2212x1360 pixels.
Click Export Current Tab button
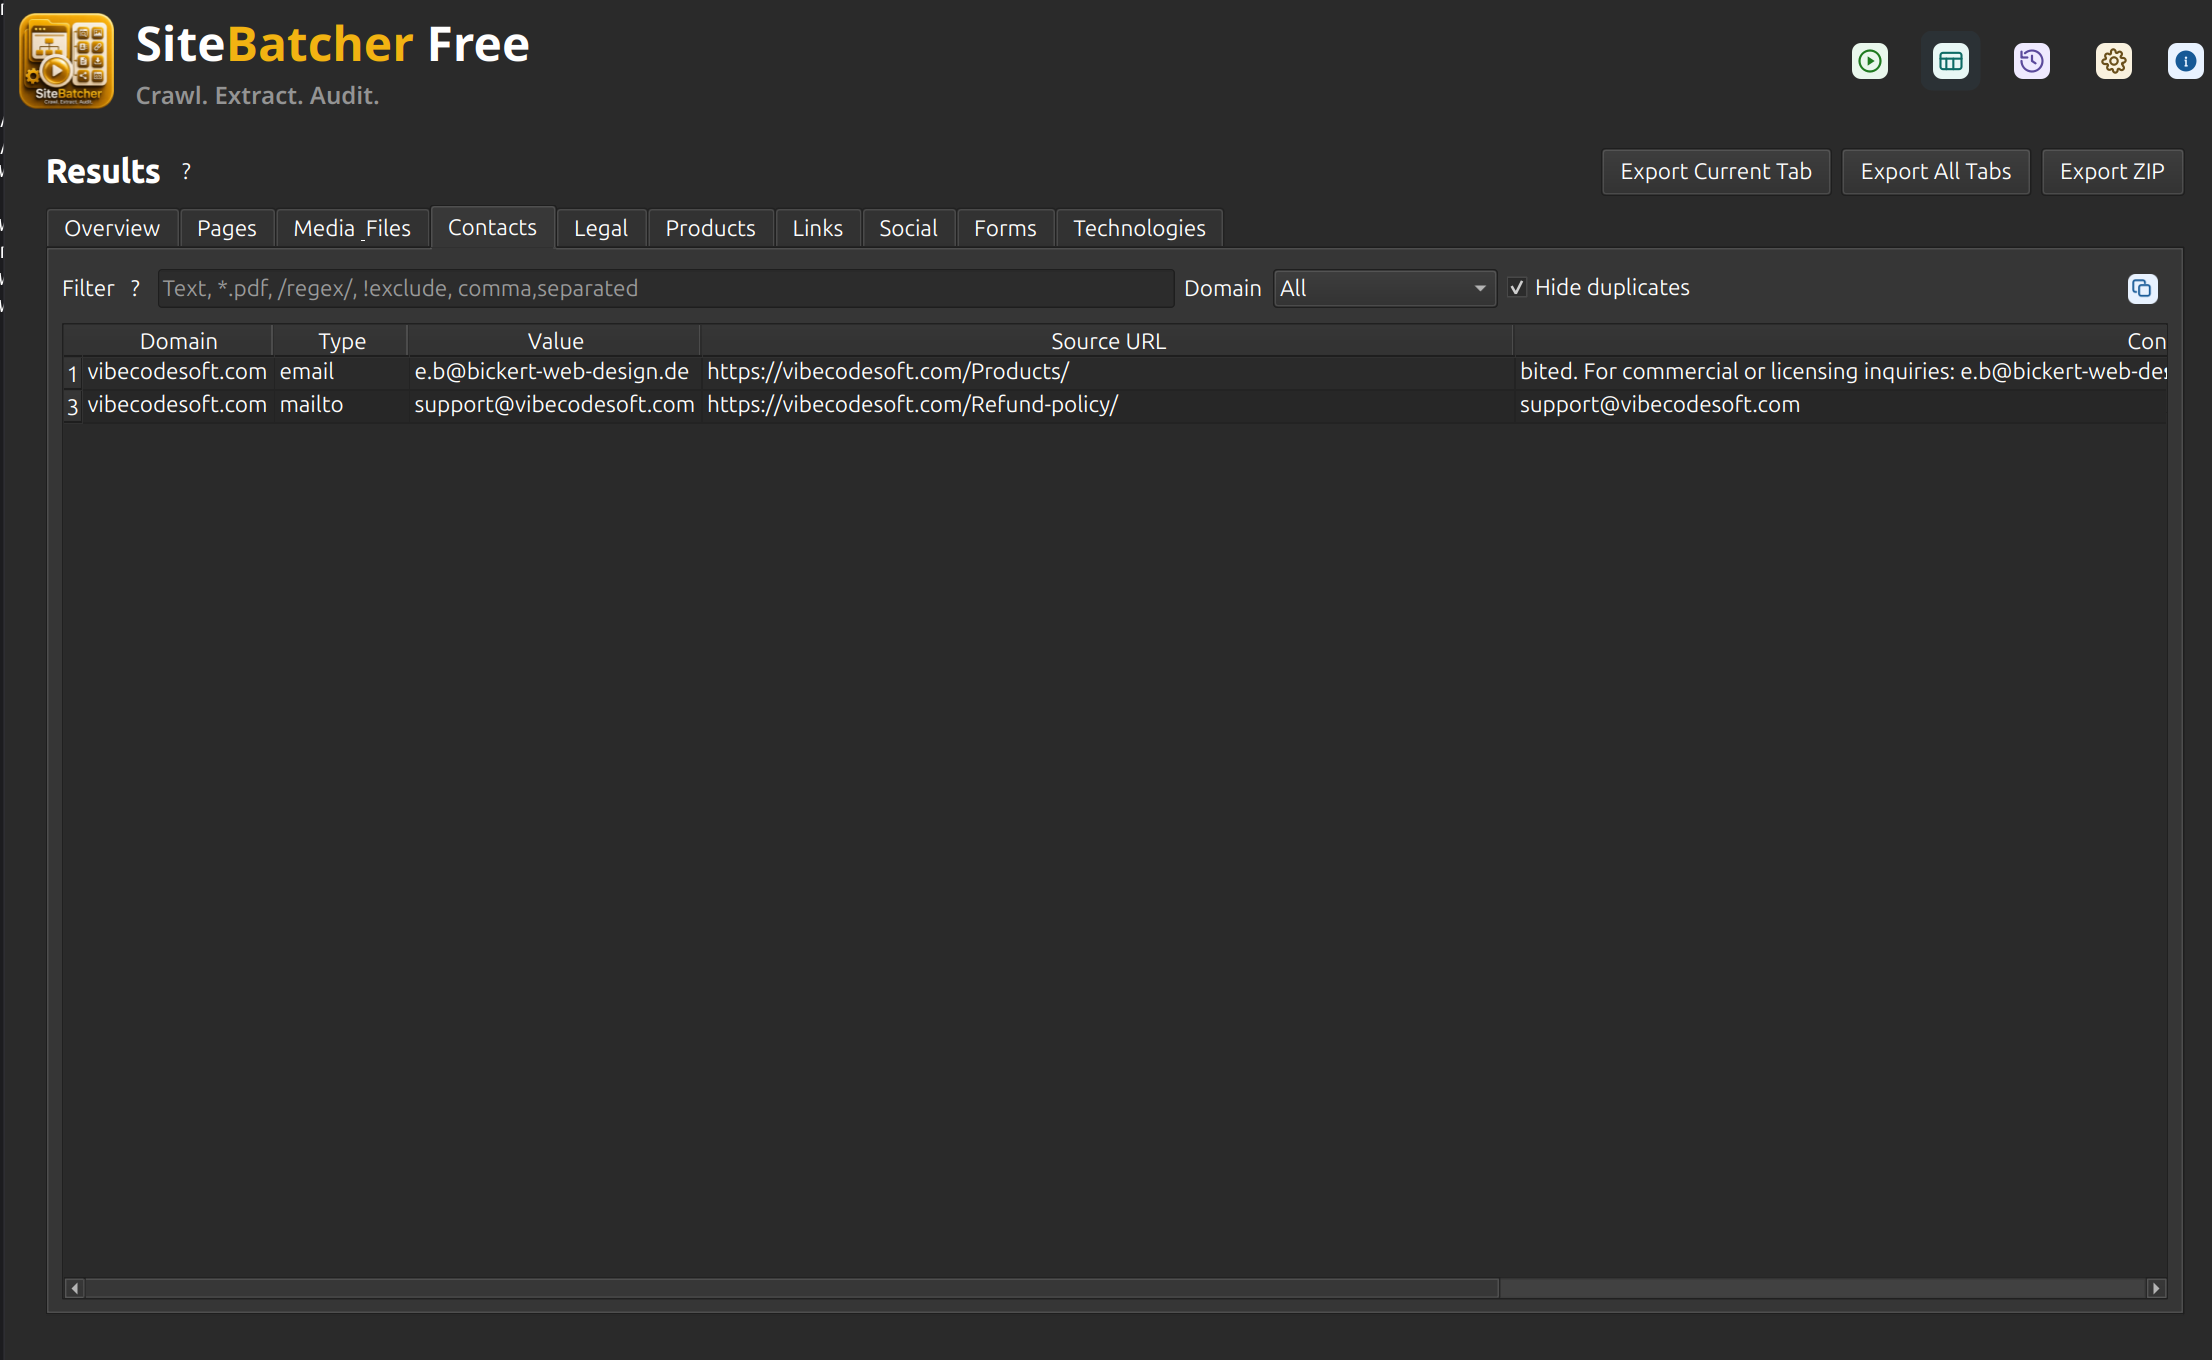1716,172
